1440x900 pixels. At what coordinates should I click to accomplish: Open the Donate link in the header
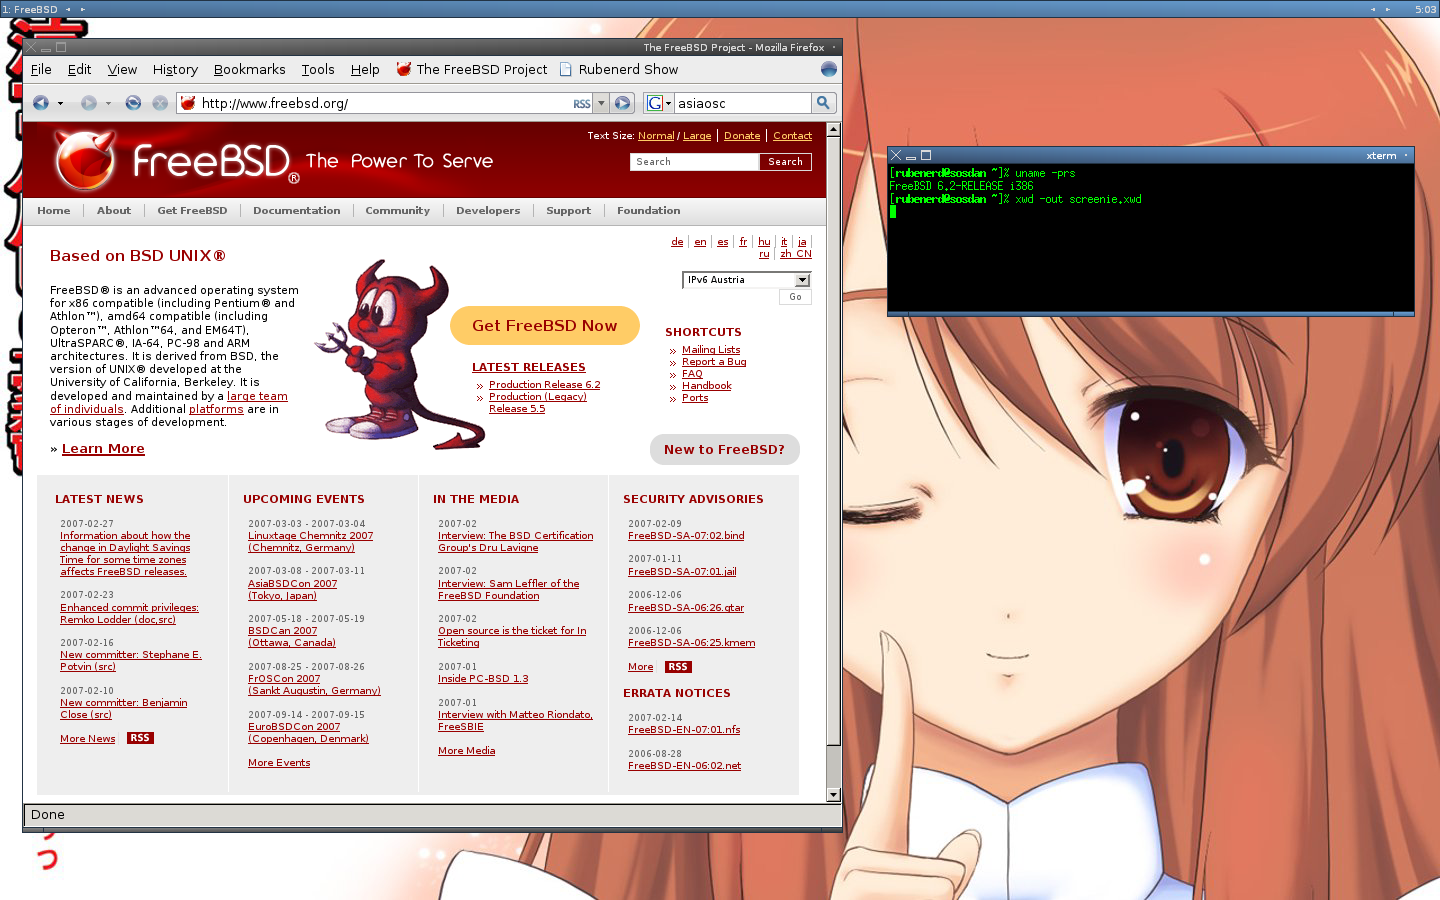[742, 136]
